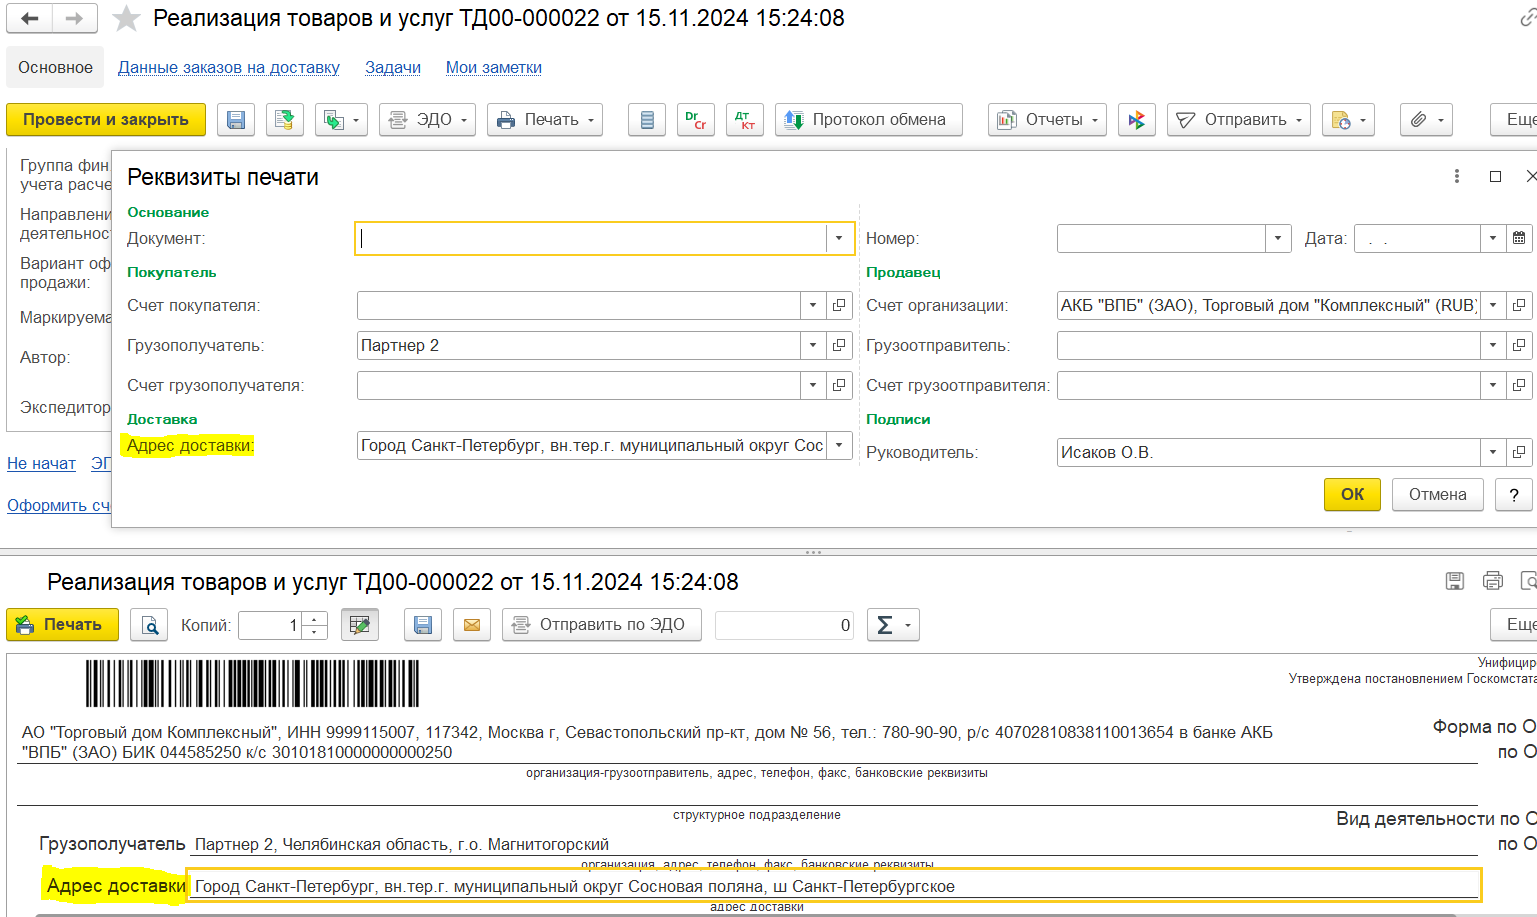Expand the Адрес доставки dropdown list
Screen dimensions: 1537x917
(839, 446)
